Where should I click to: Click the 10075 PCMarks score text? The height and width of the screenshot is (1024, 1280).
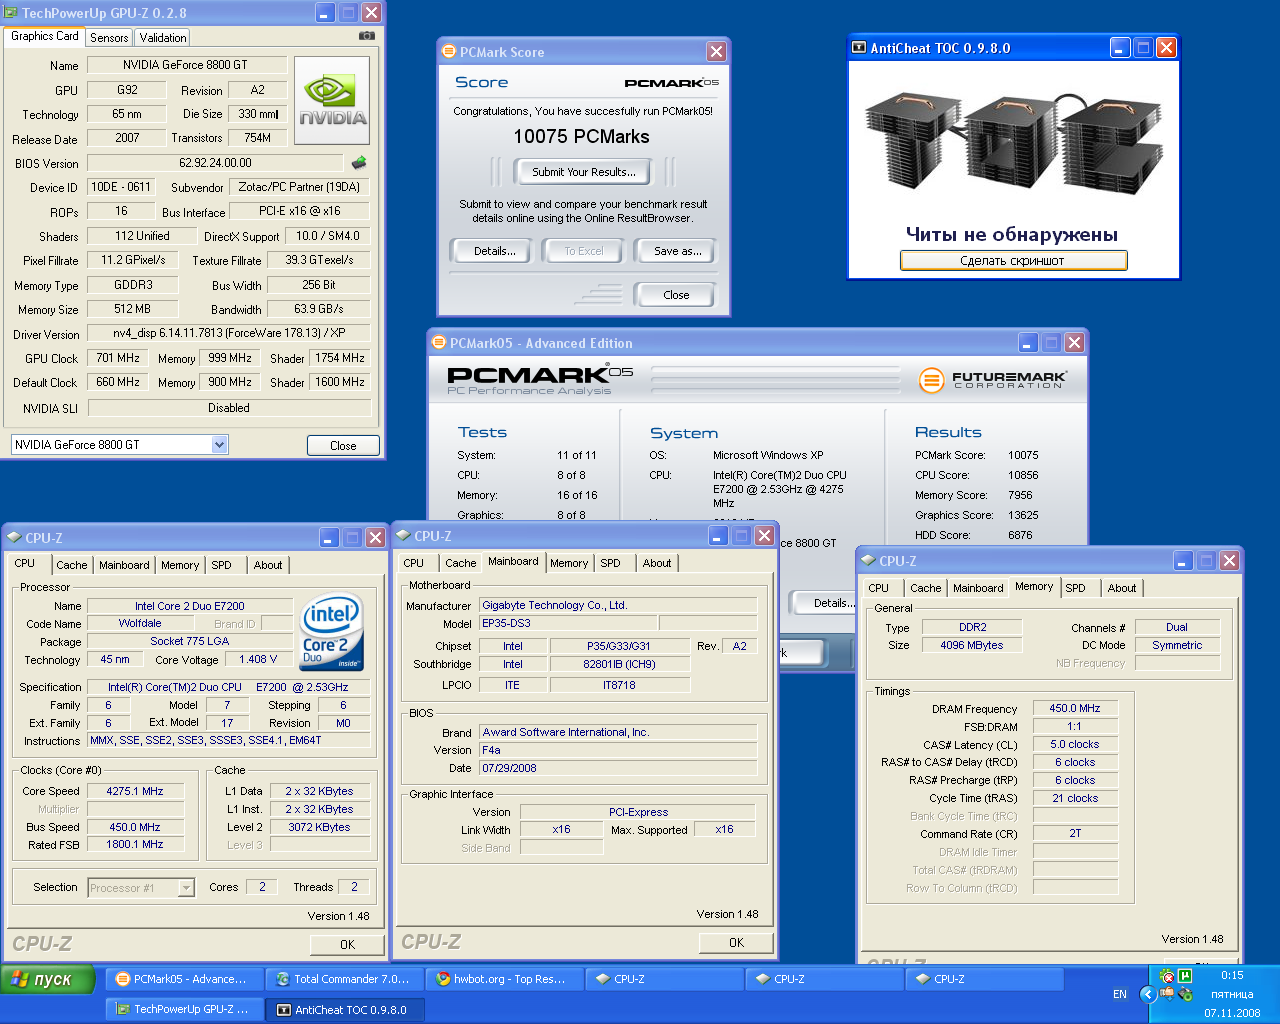[582, 137]
